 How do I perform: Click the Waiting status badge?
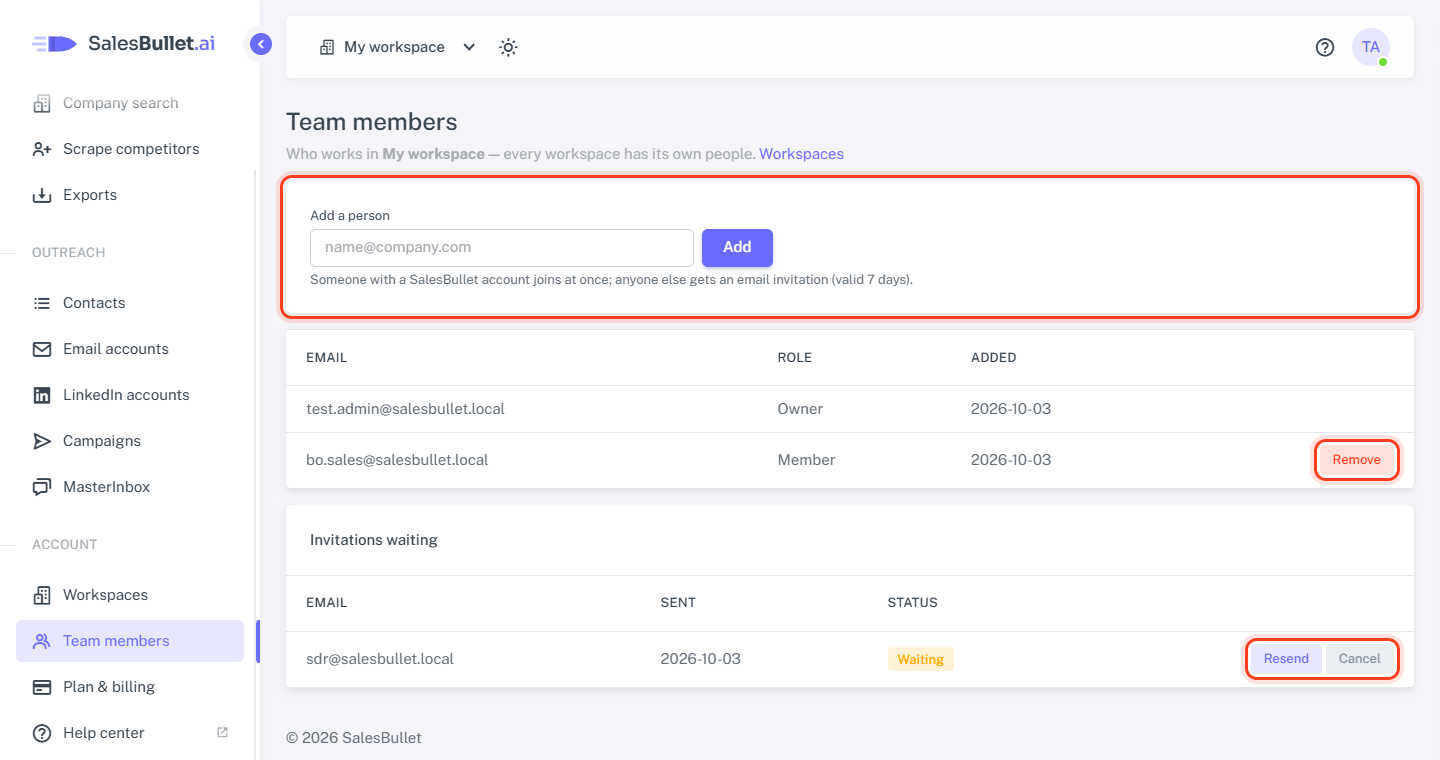tap(920, 659)
